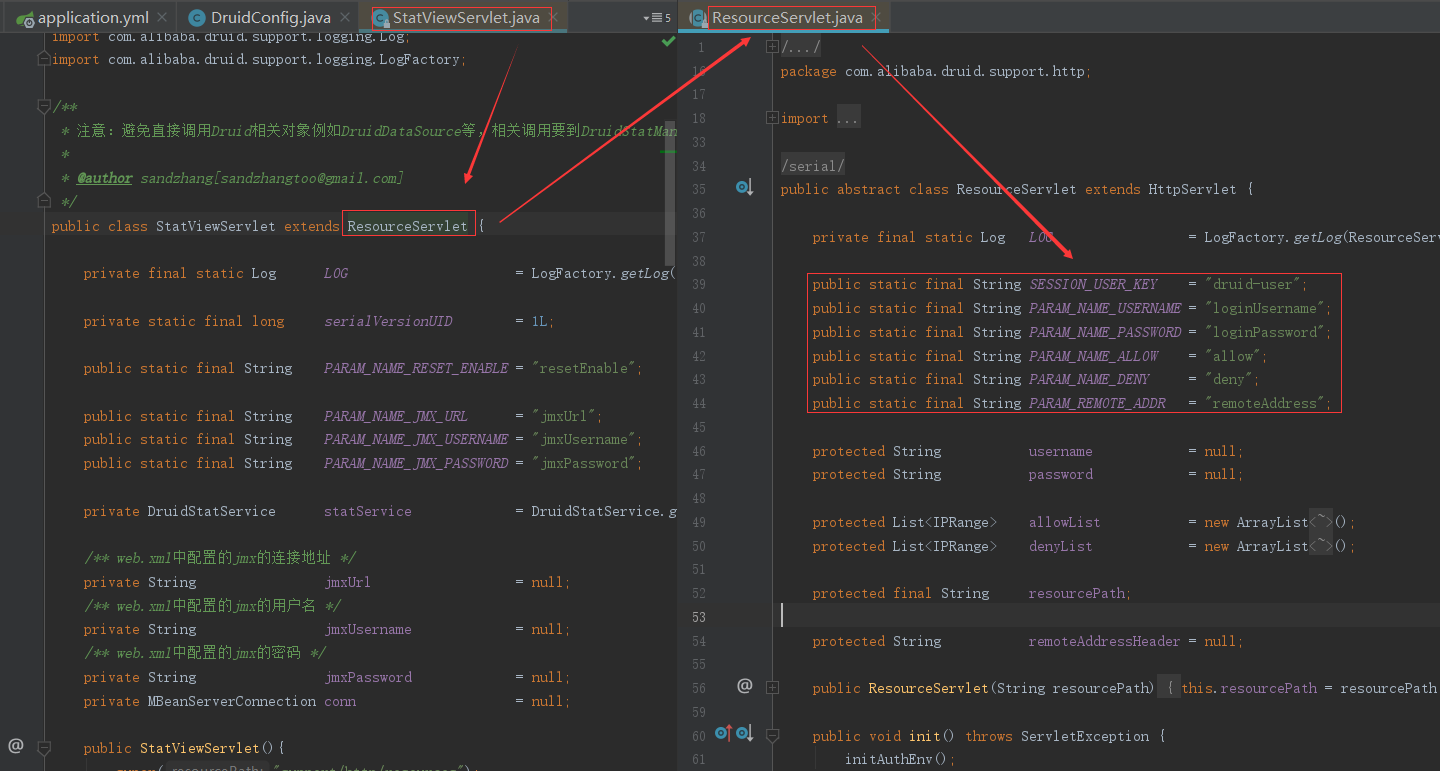Click the allowList field name

(x=1064, y=522)
